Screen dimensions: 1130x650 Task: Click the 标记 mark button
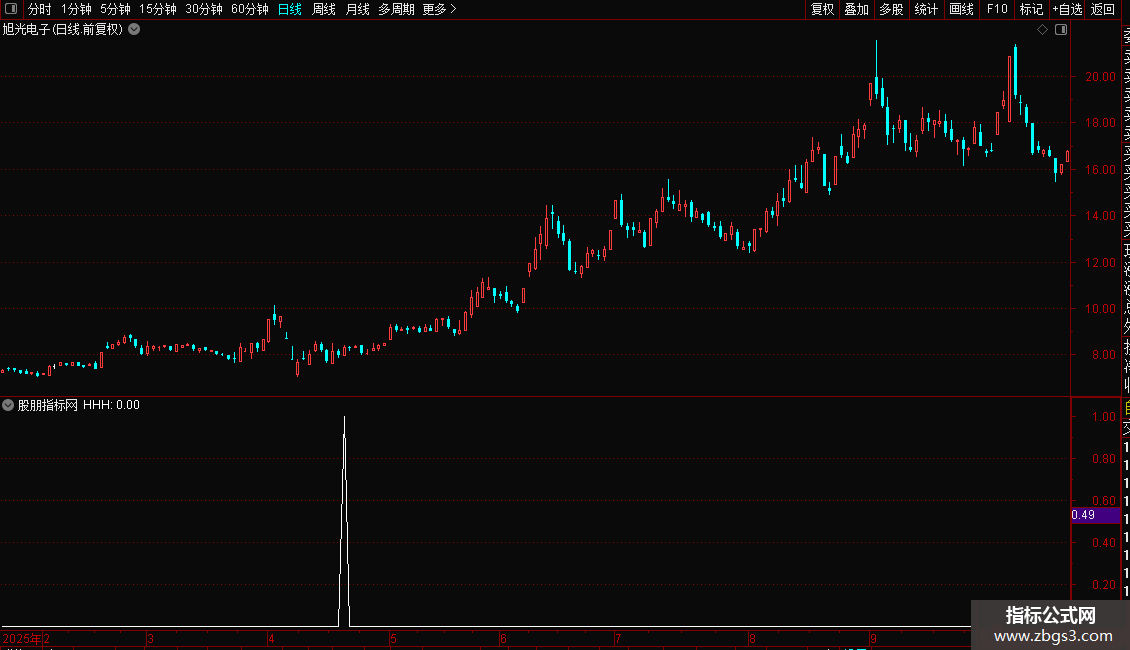coord(1031,9)
